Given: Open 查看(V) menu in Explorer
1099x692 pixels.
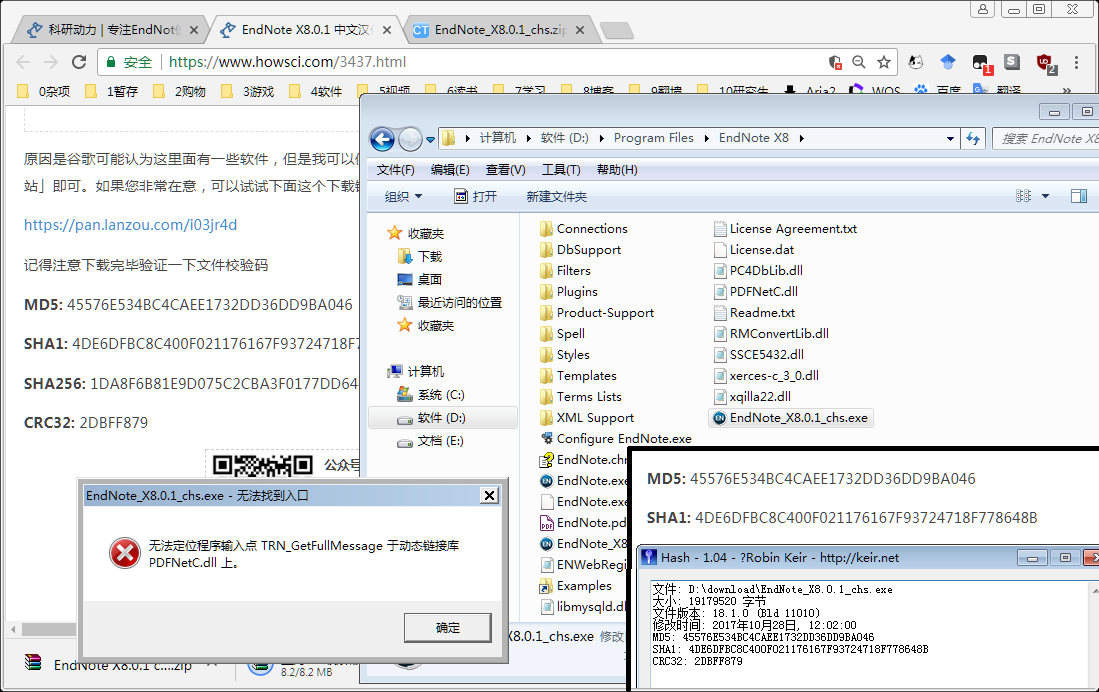Looking at the screenshot, I should click(505, 170).
